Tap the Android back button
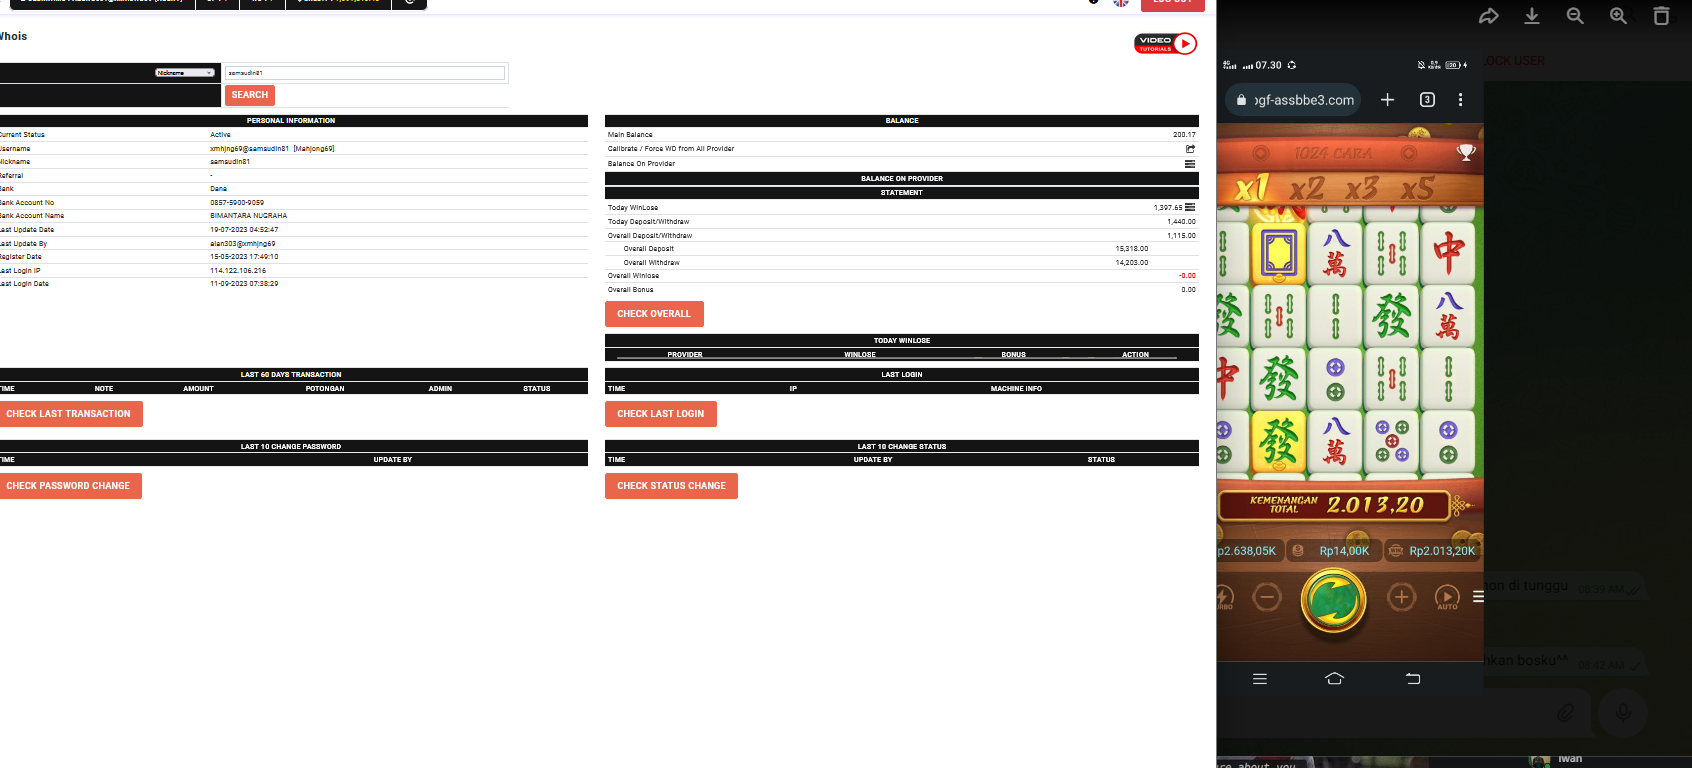 click(1413, 679)
